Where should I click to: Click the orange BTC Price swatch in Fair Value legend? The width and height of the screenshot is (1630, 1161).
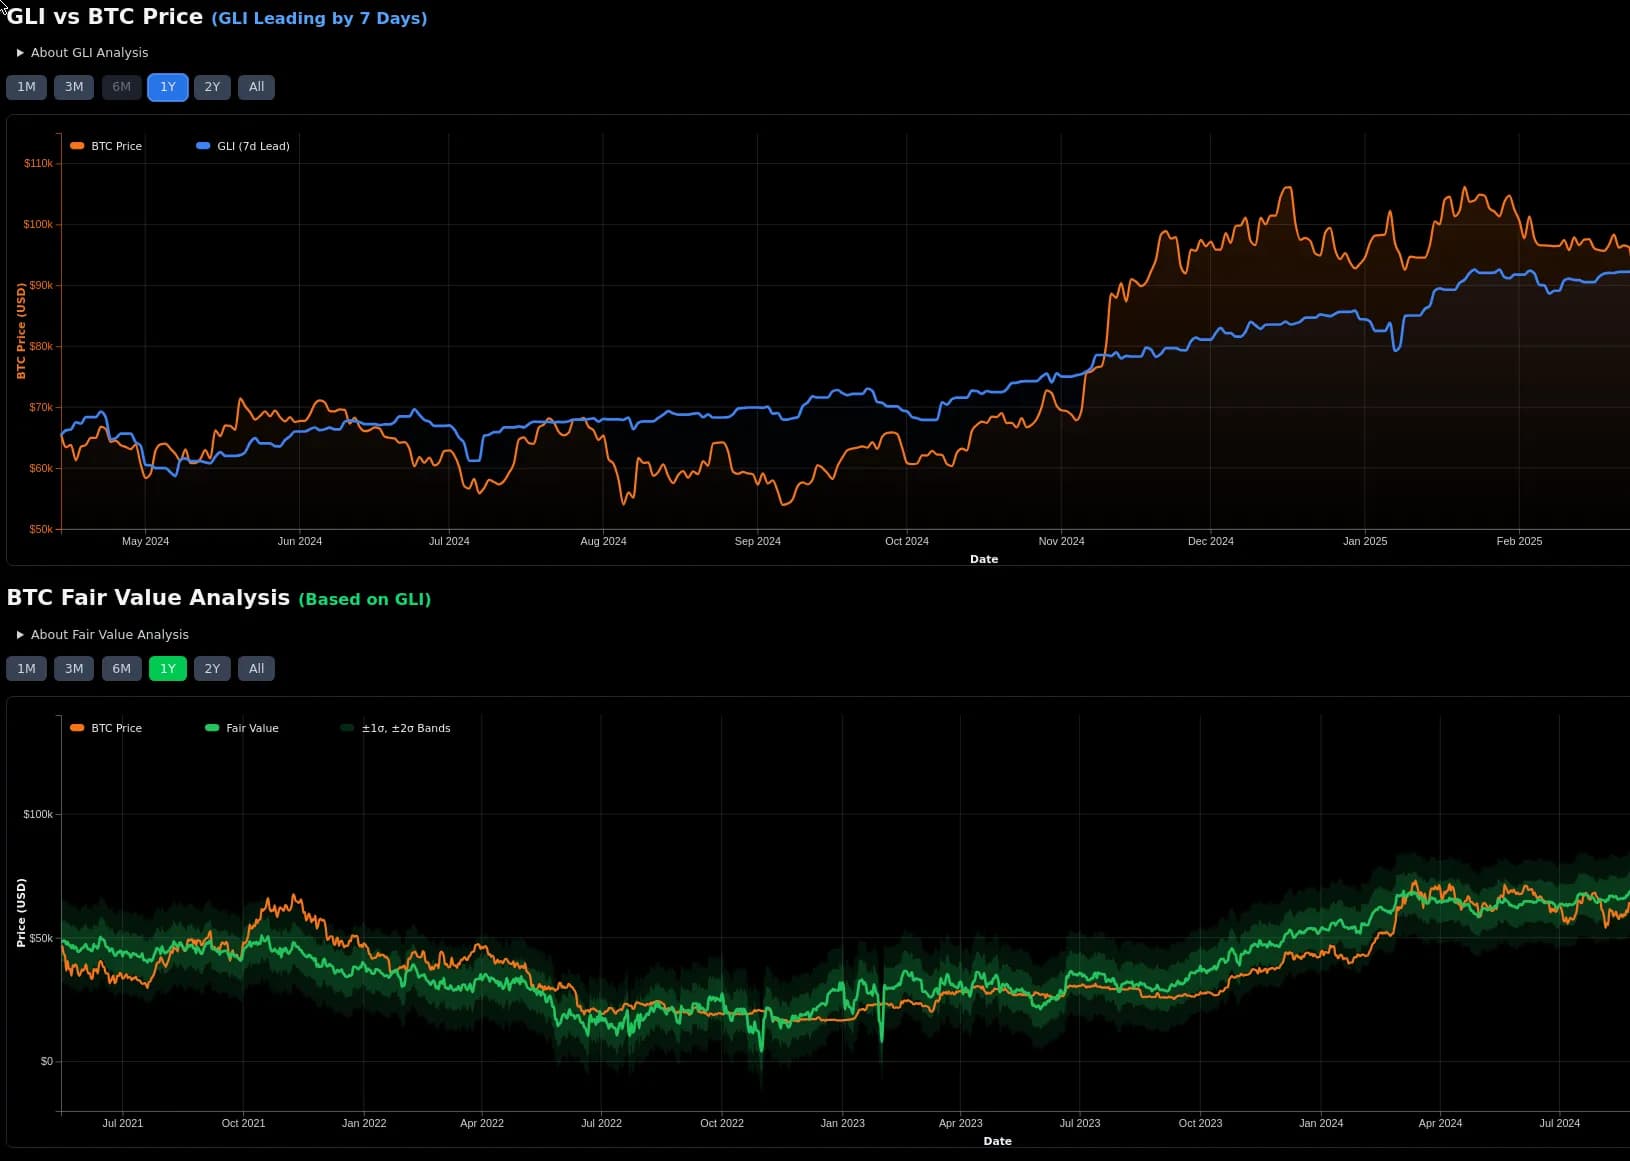(77, 728)
